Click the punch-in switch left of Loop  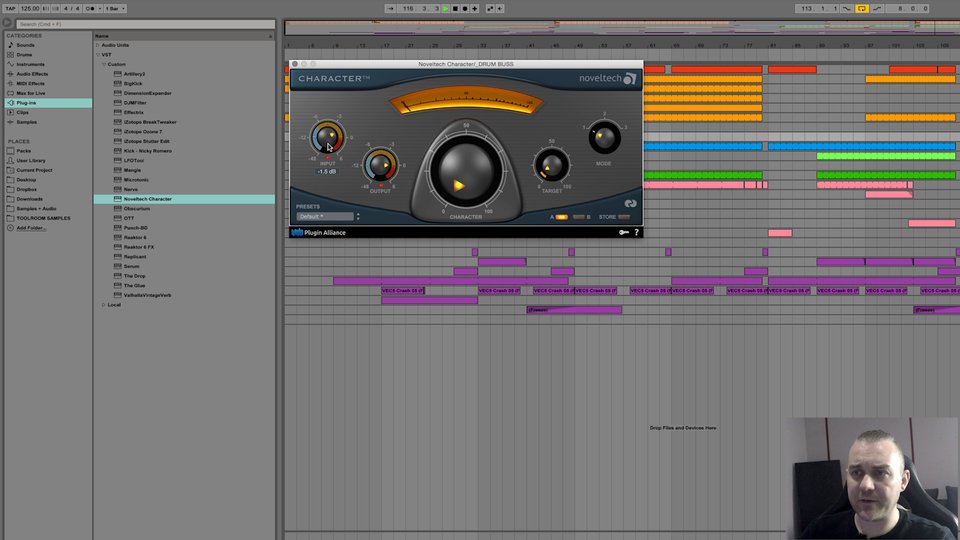(847, 9)
